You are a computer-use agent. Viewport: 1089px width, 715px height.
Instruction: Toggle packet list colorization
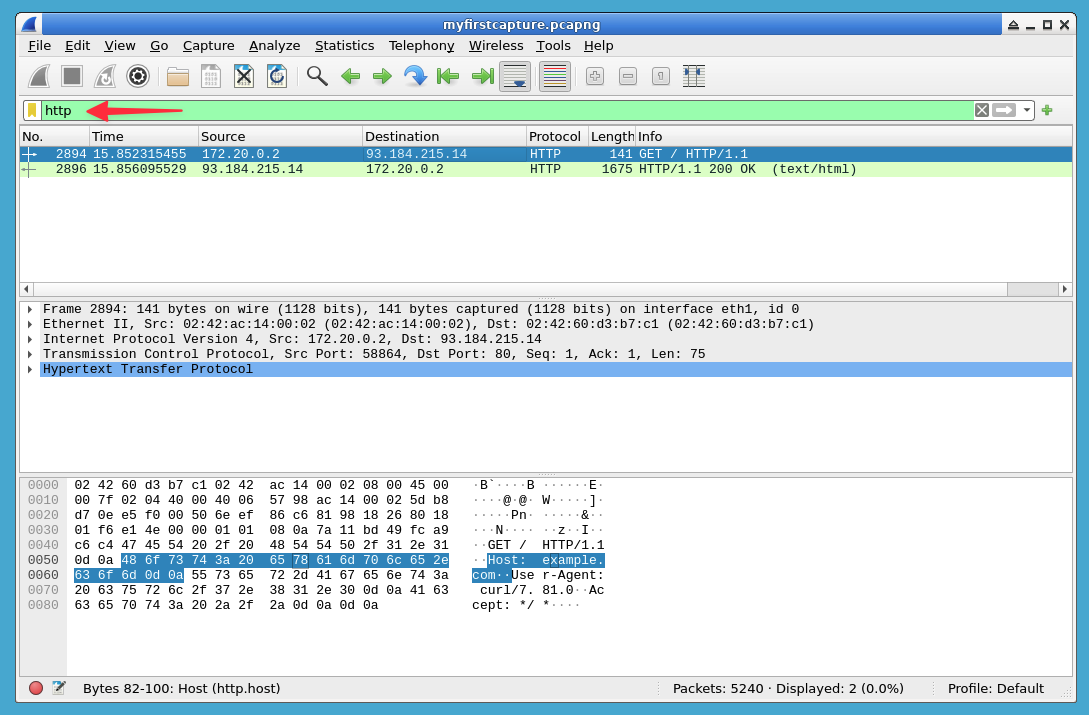(x=554, y=76)
